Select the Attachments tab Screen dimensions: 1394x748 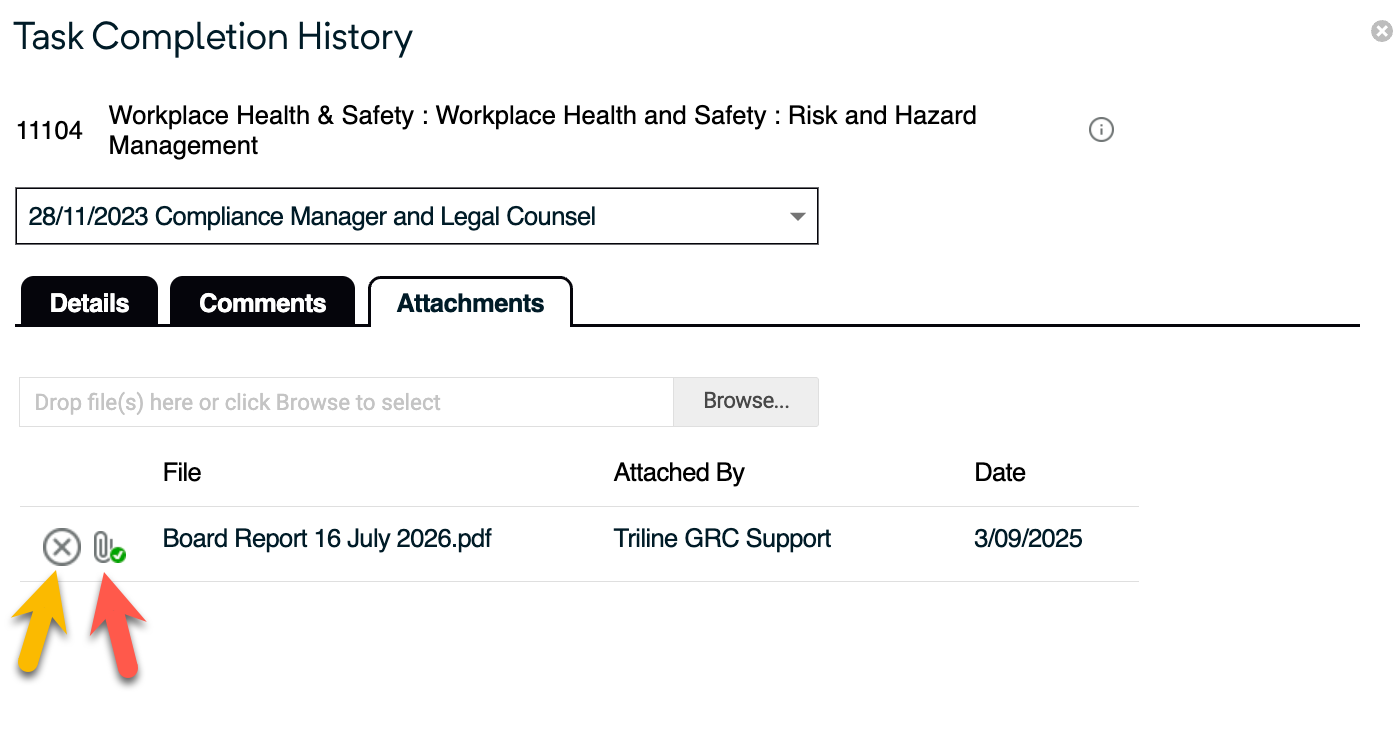(x=470, y=303)
